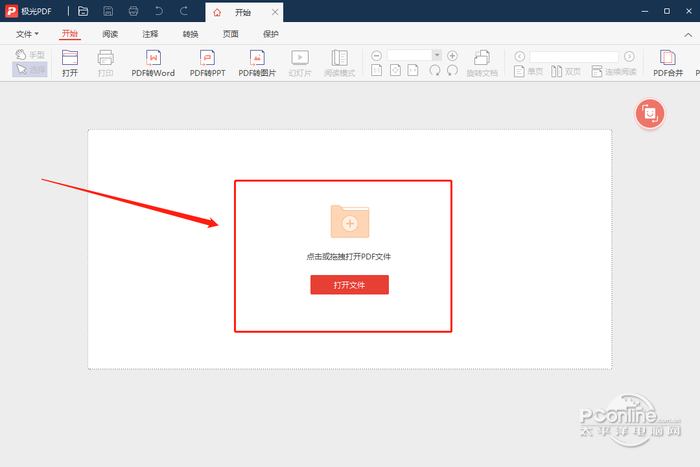Click the redo arrow in title bar
This screenshot has width=700, height=467.
point(183,11)
